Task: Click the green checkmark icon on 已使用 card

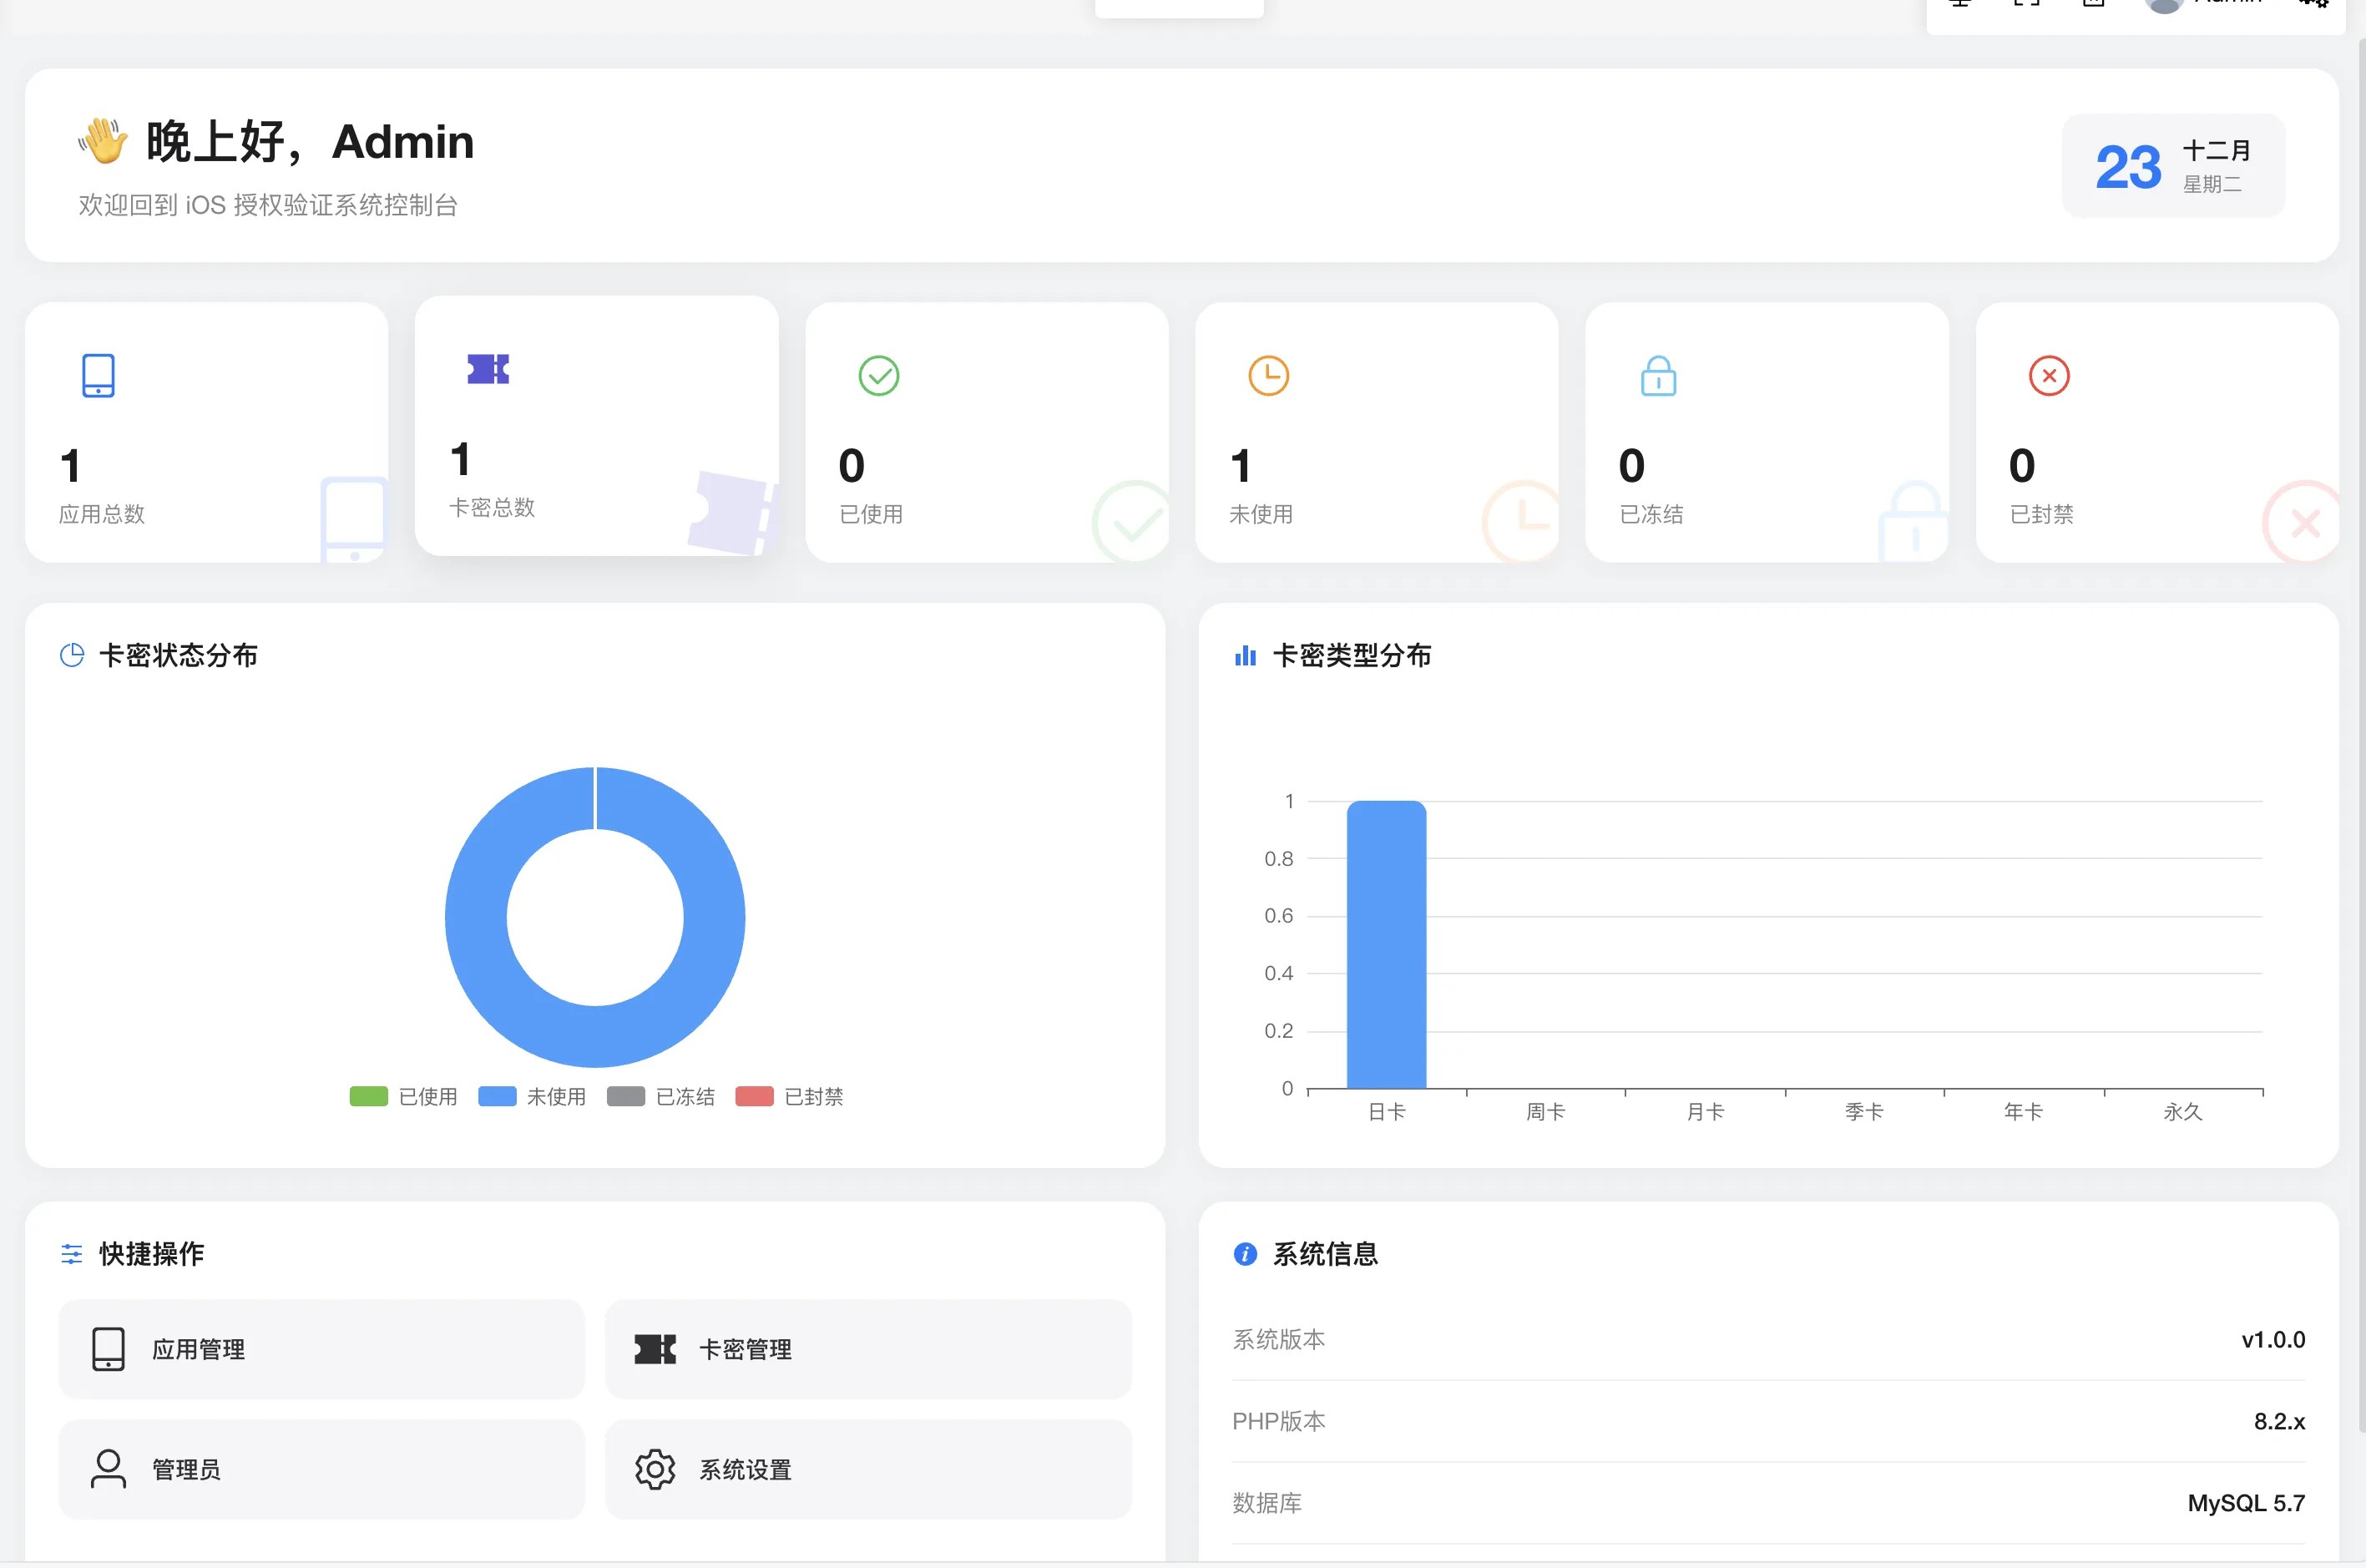Action: tap(877, 376)
